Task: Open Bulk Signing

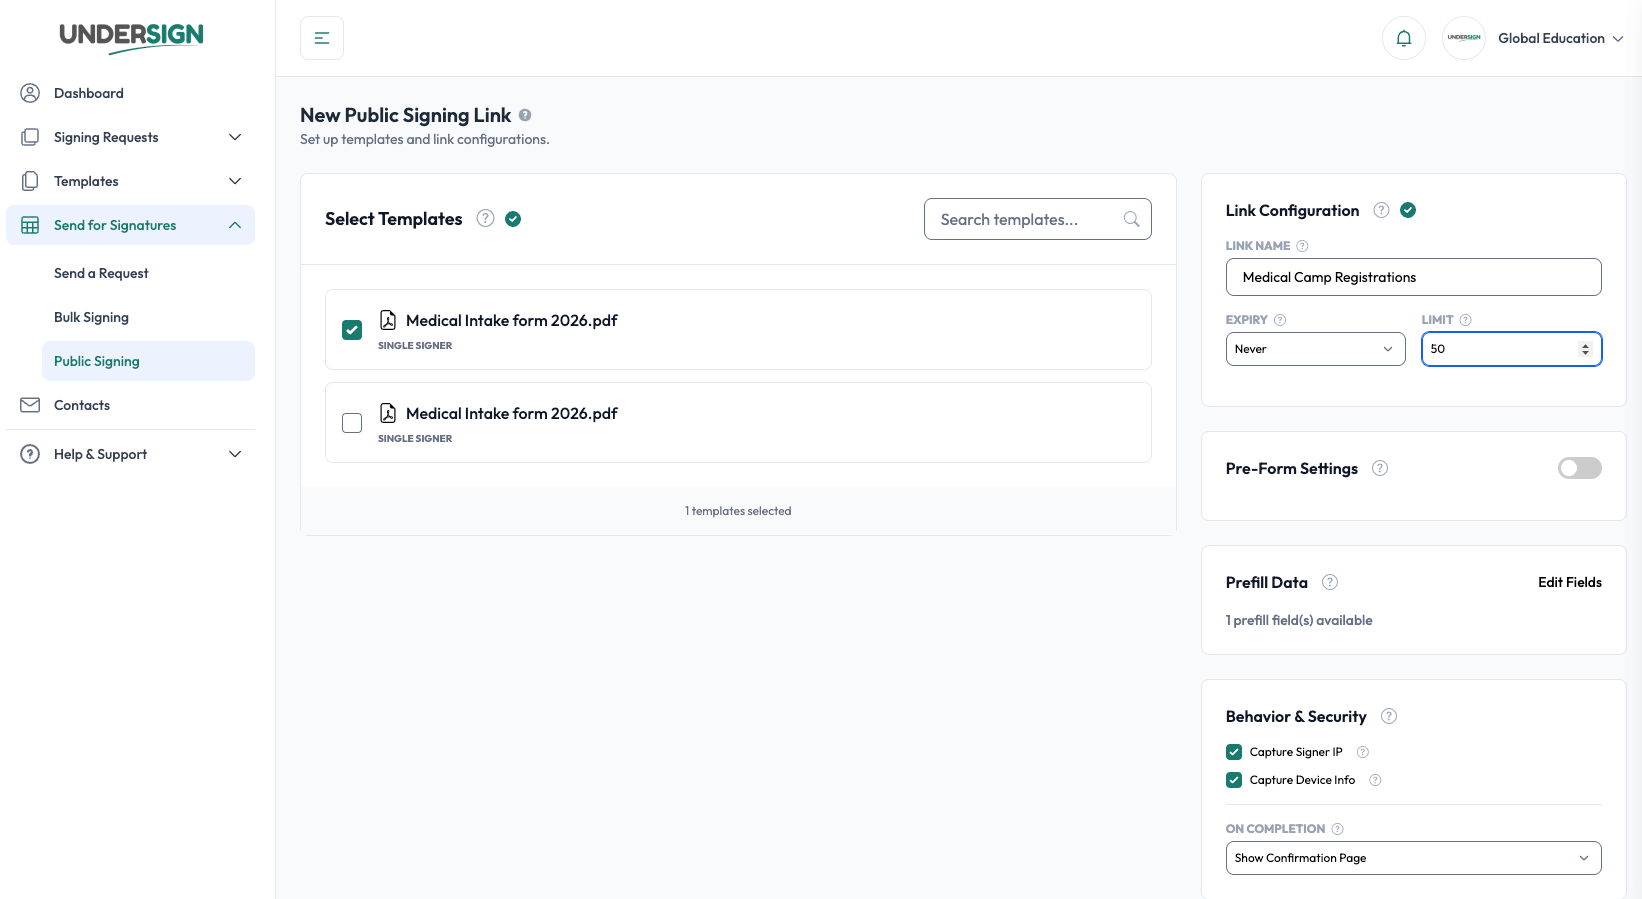Action: coord(148,317)
